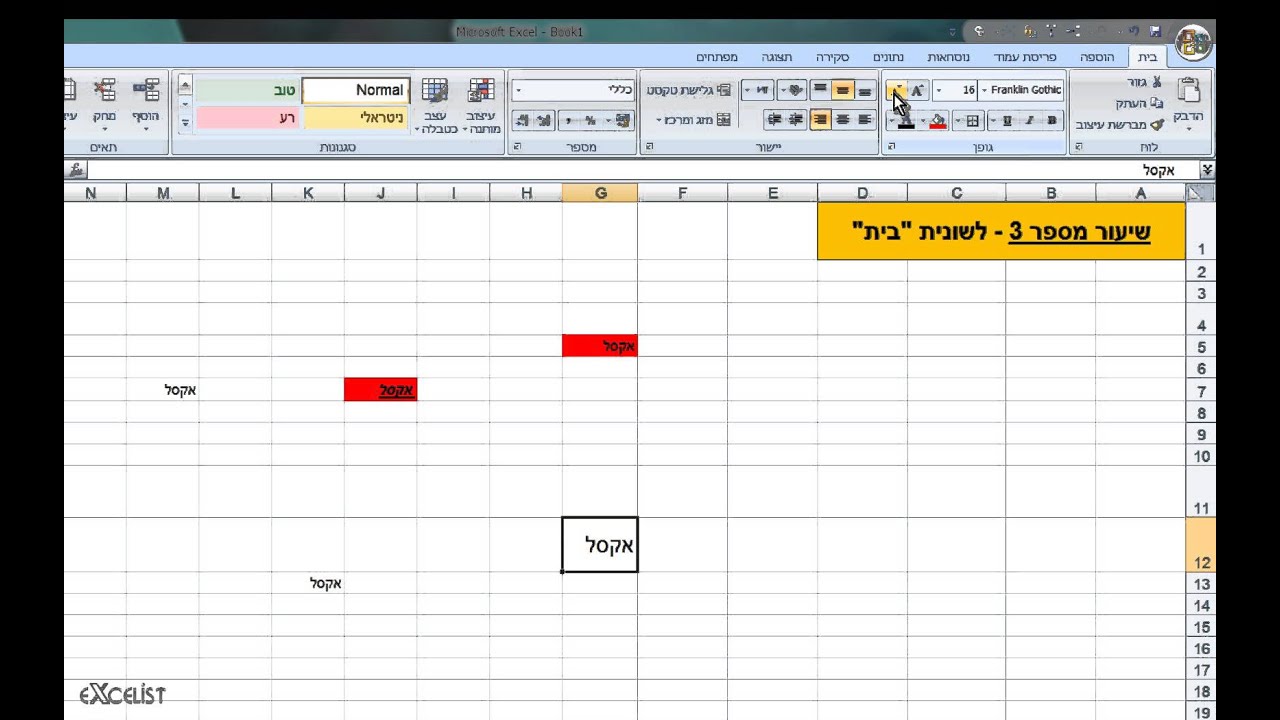1280x720 pixels.
Task: Click the Wrap Text (גלישת טקסט) button
Action: point(689,90)
